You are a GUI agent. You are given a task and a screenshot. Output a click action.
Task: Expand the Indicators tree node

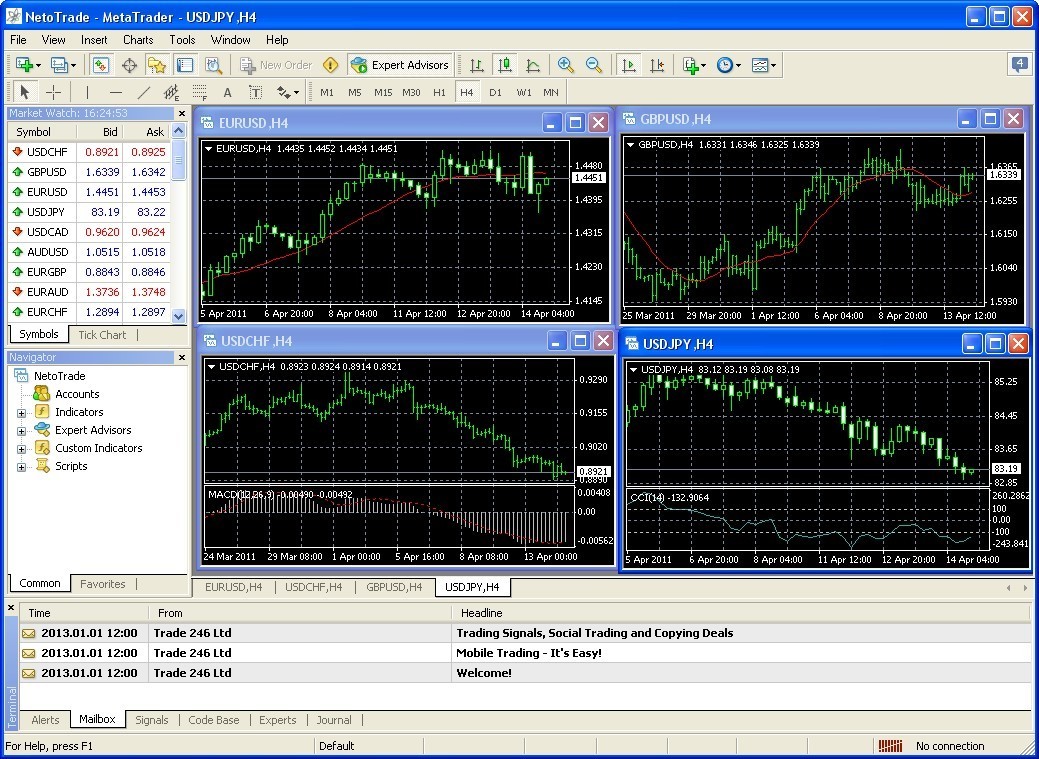[21, 413]
